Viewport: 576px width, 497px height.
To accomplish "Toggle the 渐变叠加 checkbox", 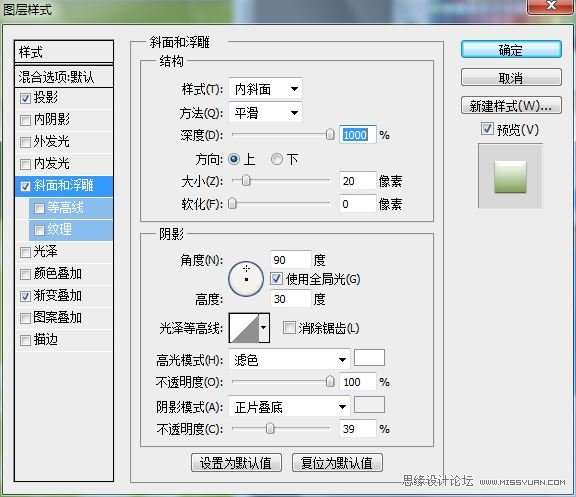I will (x=25, y=296).
